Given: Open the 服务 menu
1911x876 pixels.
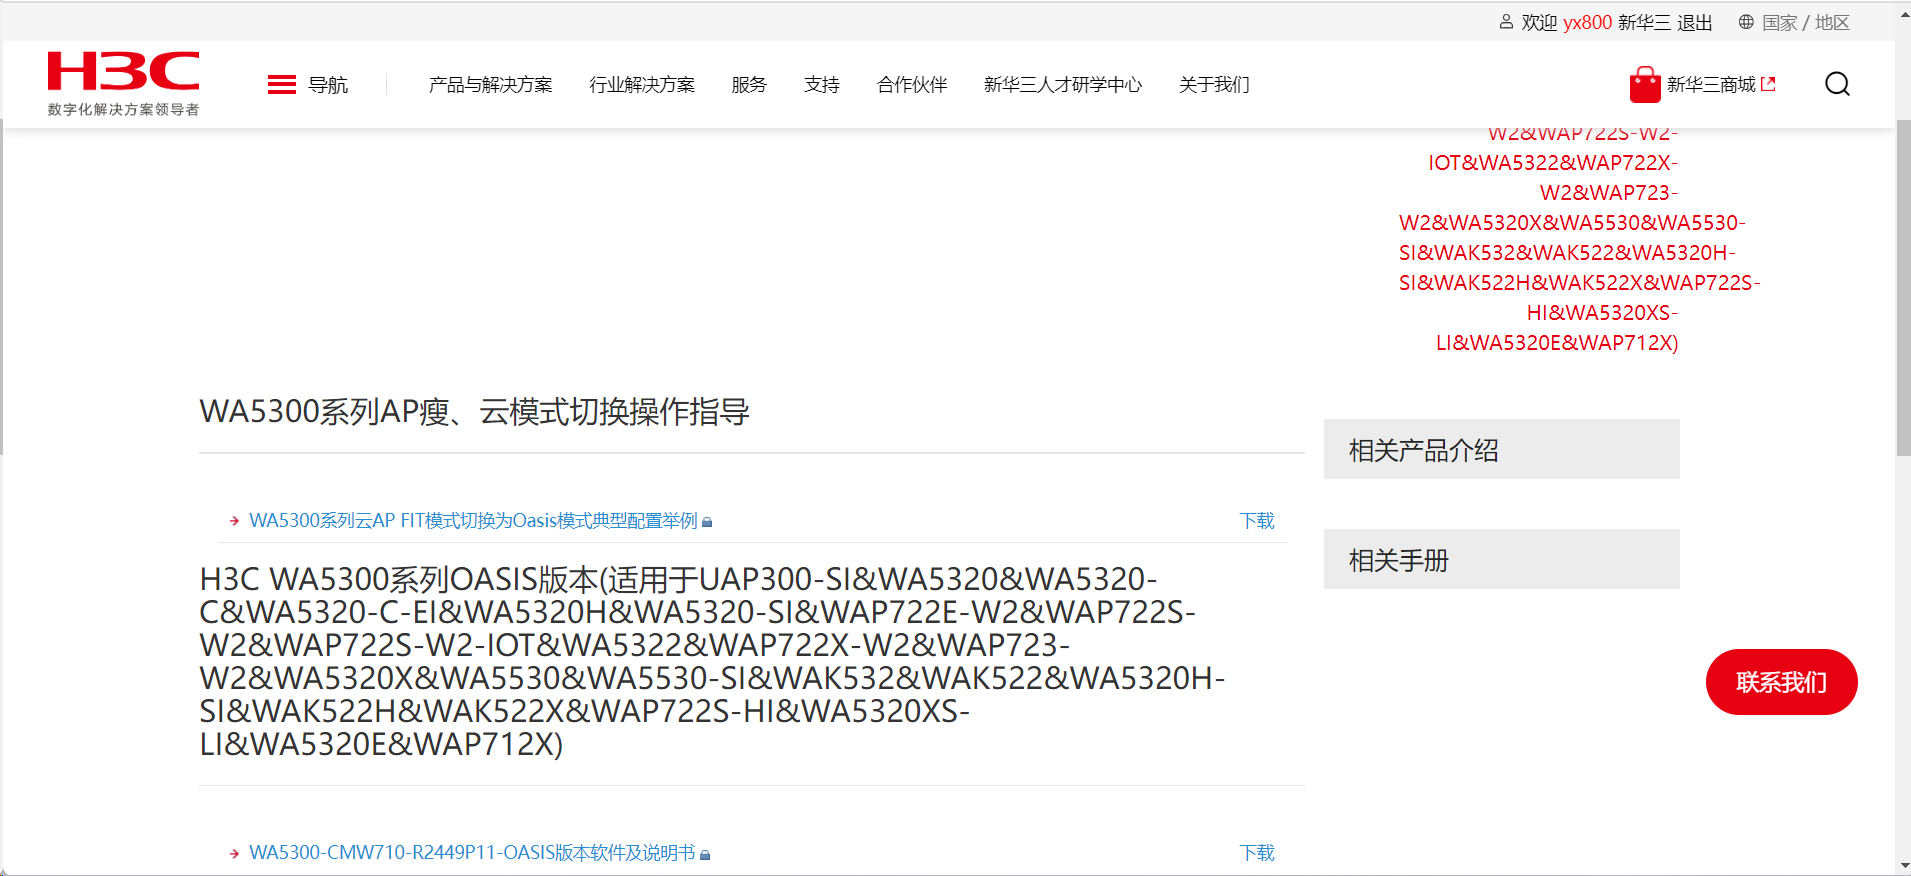Looking at the screenshot, I should [749, 85].
